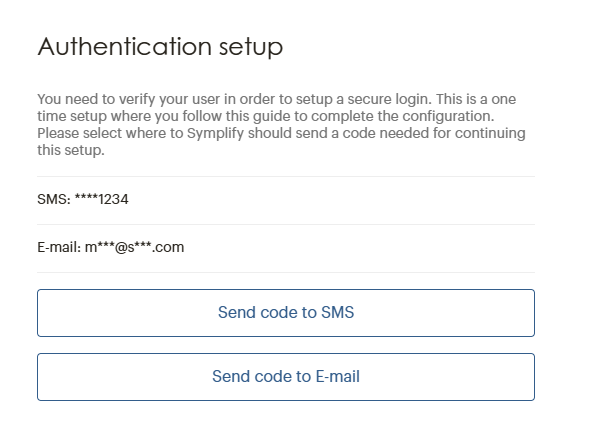Image resolution: width=605 pixels, height=438 pixels.
Task: Click the word "setup" in the title
Action: click(x=247, y=47)
